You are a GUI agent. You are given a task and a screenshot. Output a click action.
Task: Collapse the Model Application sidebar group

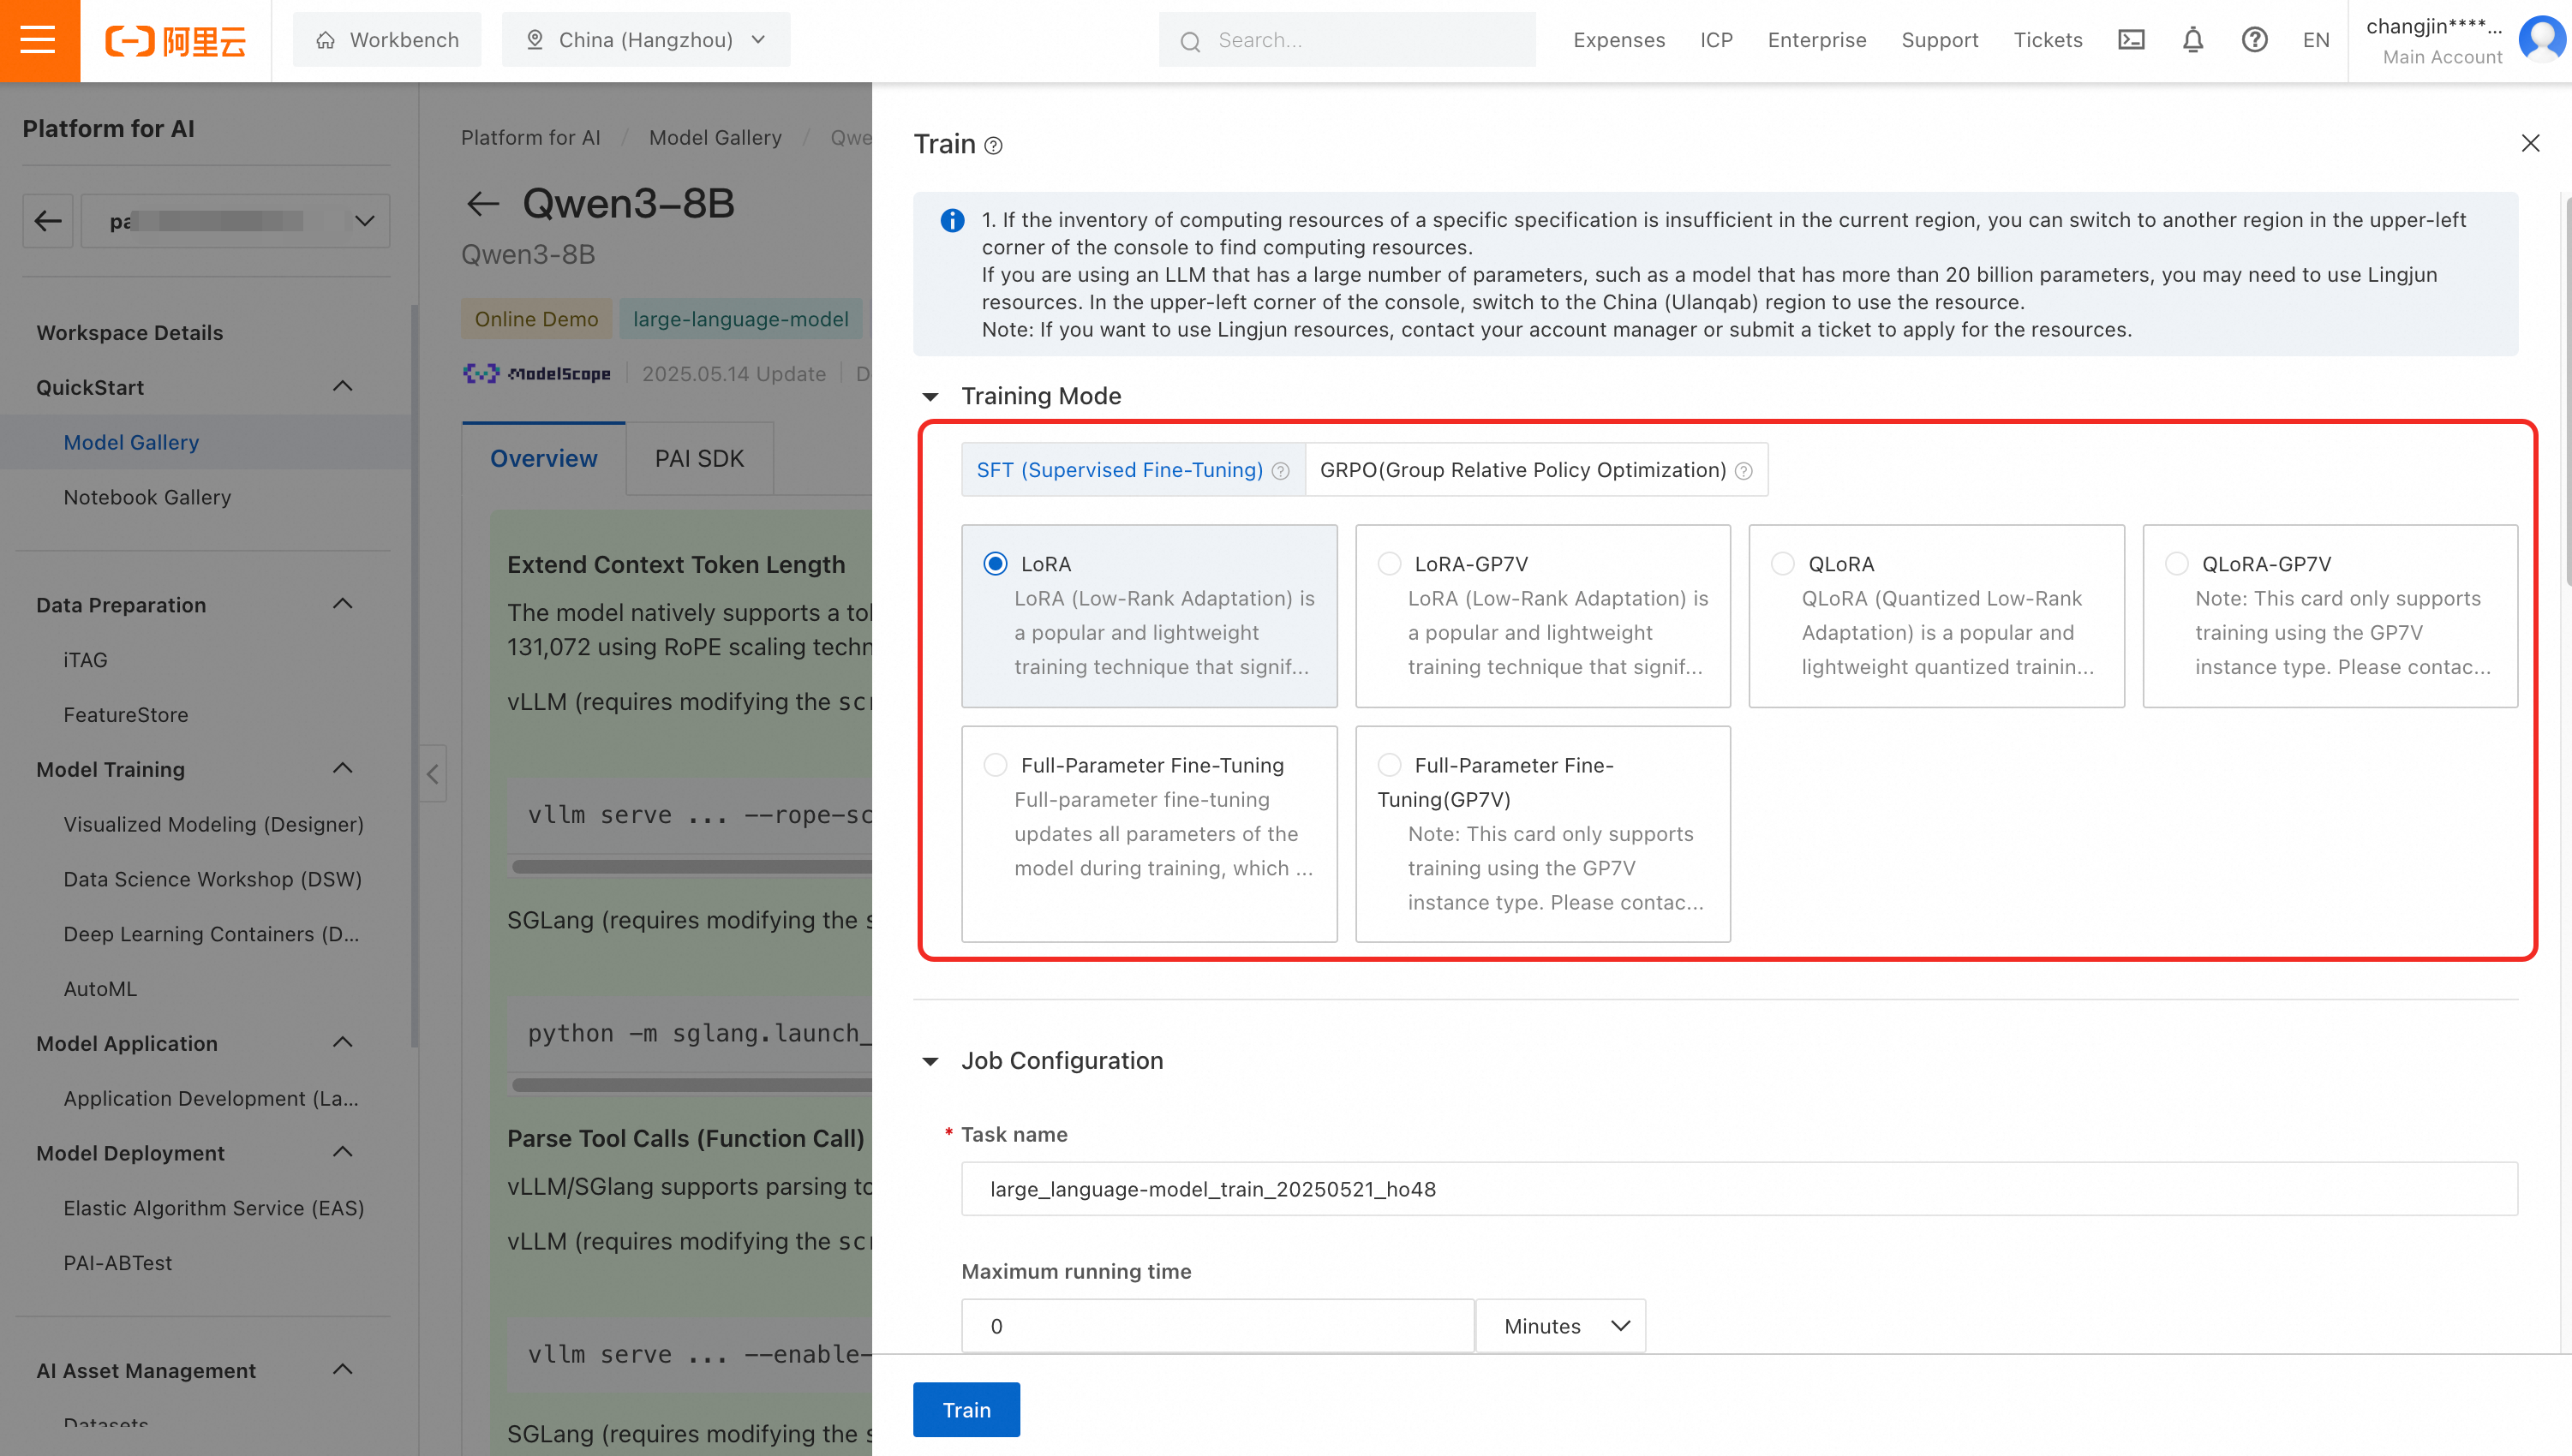point(342,1043)
